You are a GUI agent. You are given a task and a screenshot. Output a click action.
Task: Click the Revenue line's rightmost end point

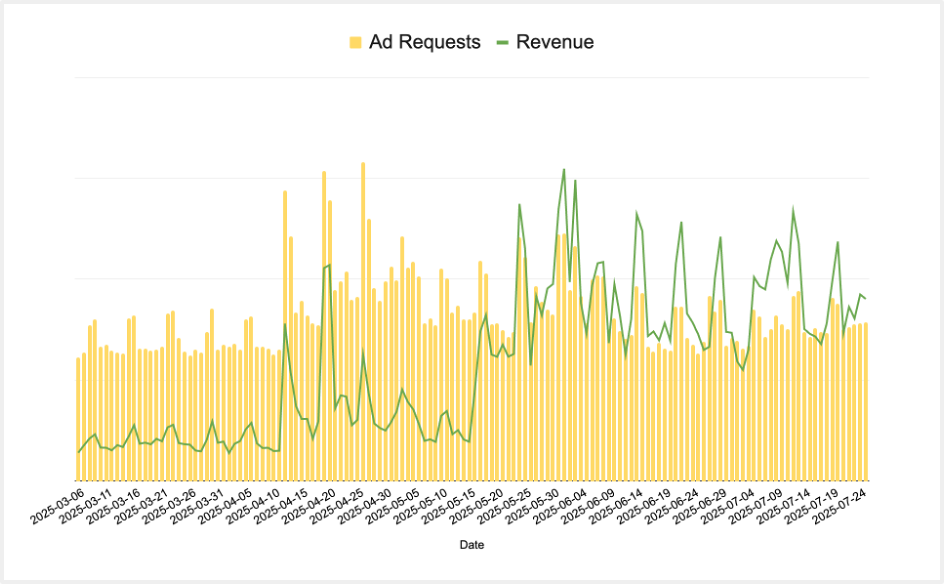tap(865, 298)
